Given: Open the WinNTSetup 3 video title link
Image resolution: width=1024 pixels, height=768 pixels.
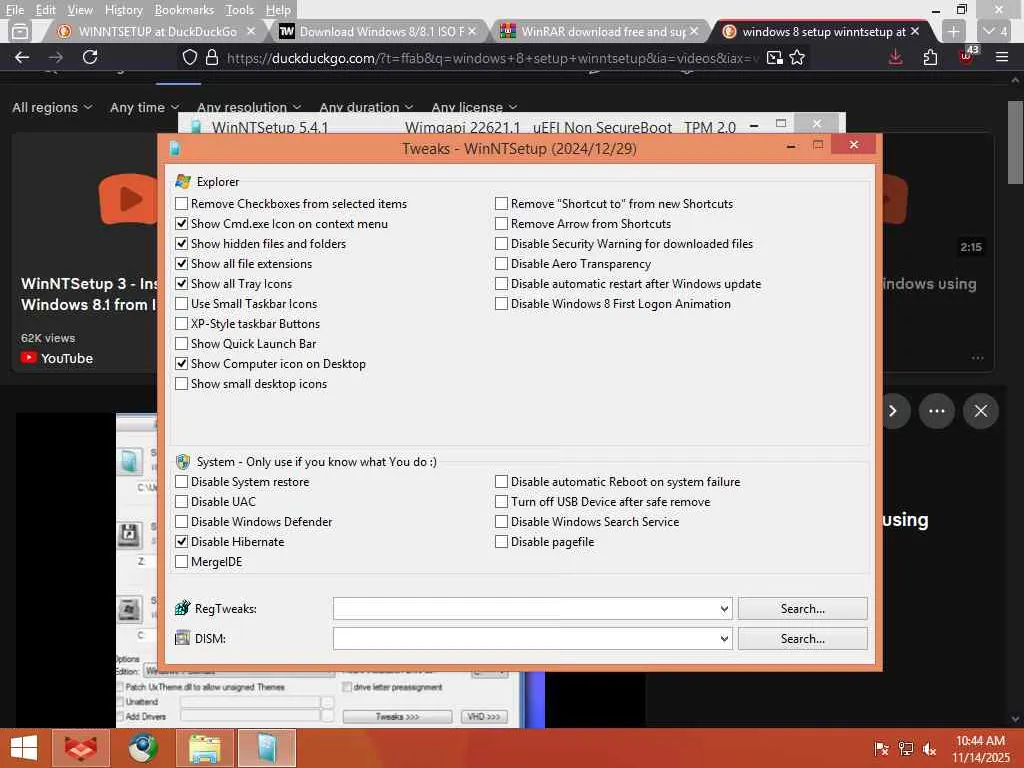Looking at the screenshot, I should click(x=89, y=294).
